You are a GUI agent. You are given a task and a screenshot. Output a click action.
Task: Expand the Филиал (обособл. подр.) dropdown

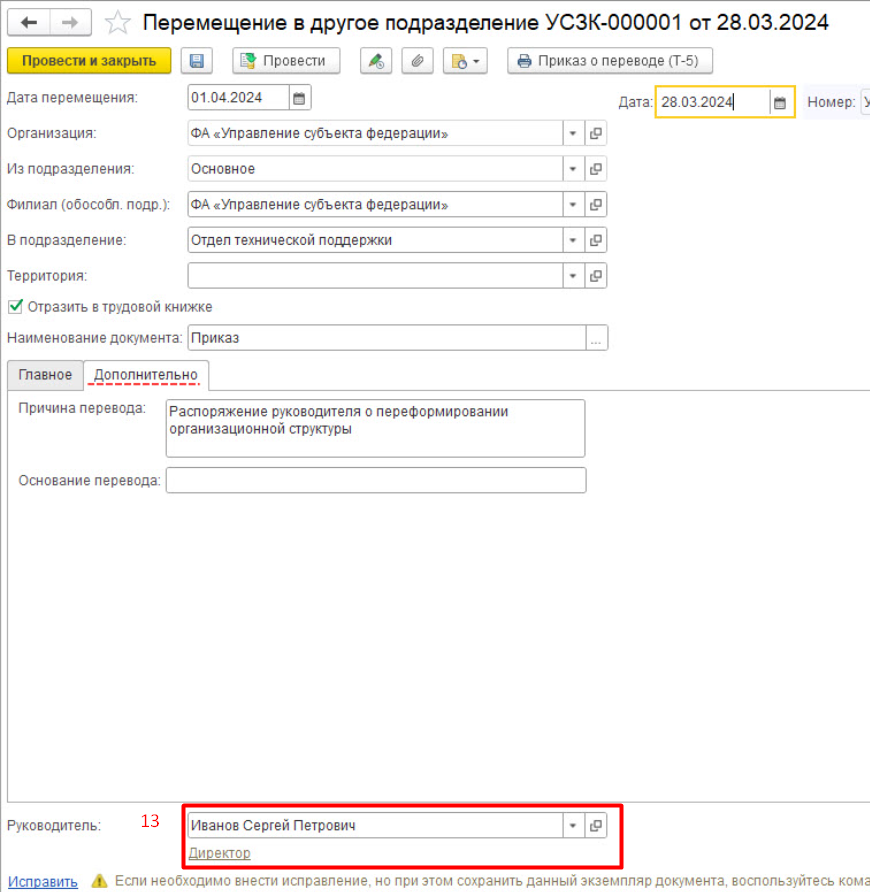click(x=573, y=205)
